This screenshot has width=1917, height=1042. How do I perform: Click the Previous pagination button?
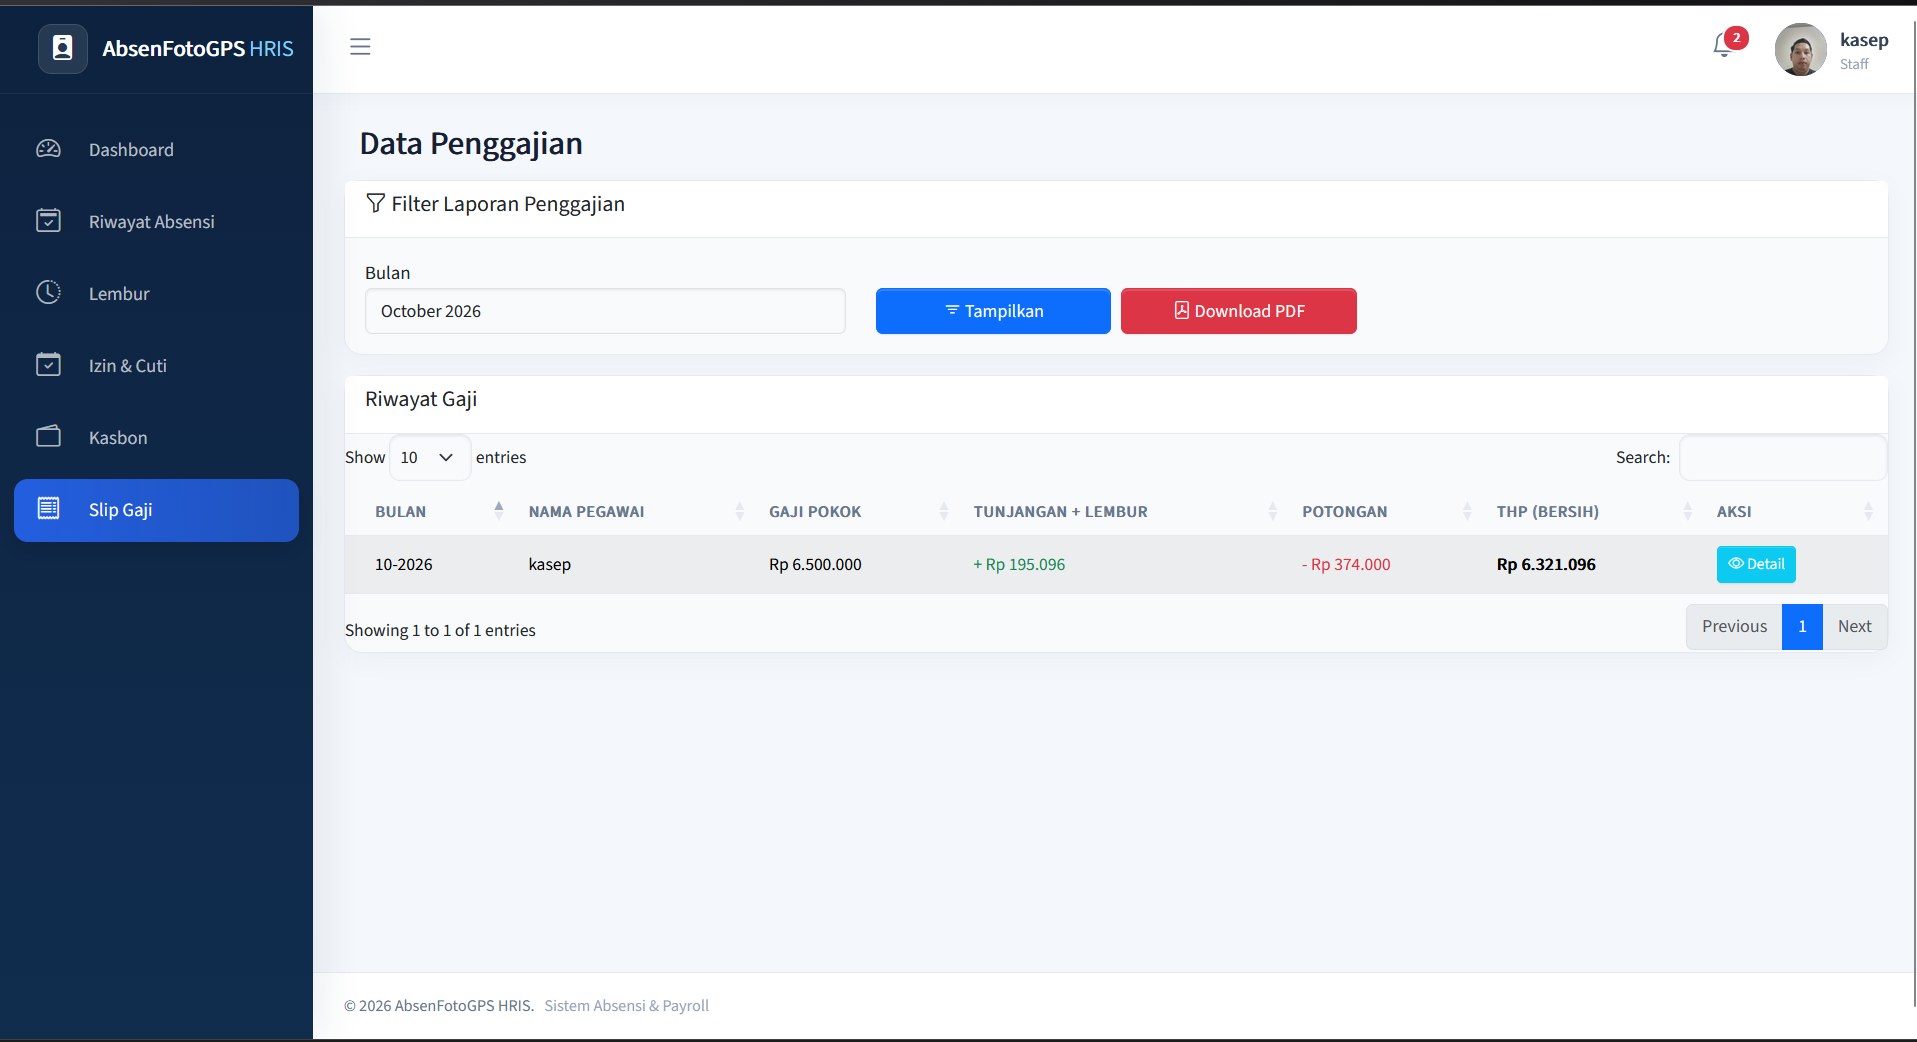click(1734, 626)
